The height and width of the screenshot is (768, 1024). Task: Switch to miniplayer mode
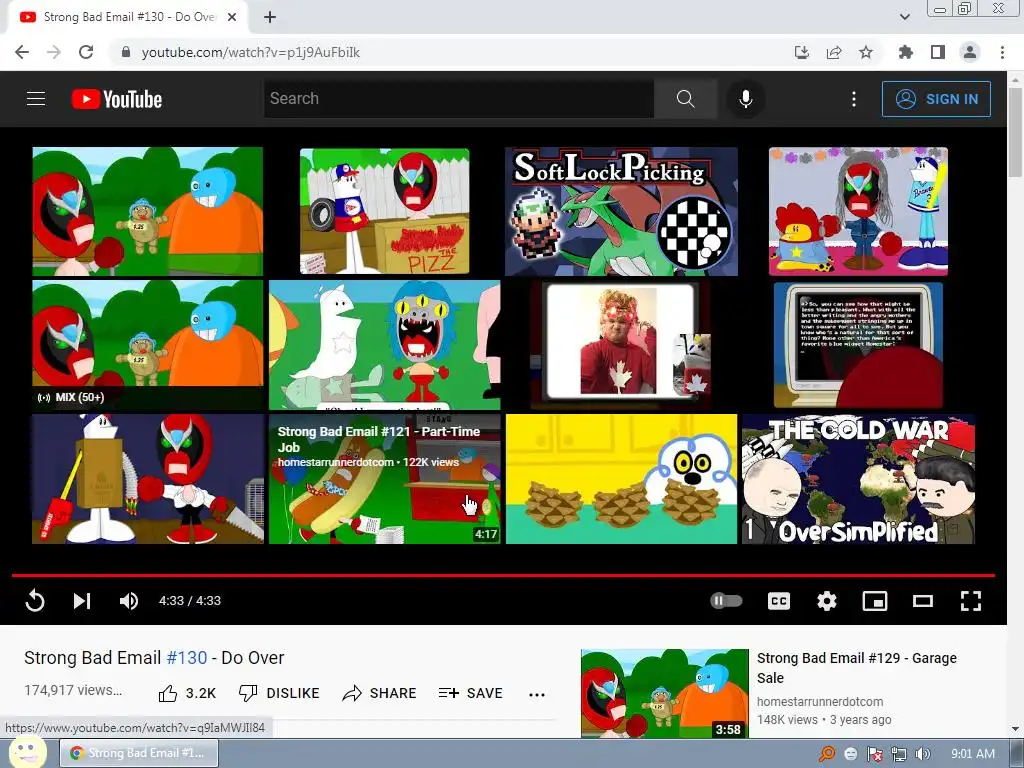874,601
